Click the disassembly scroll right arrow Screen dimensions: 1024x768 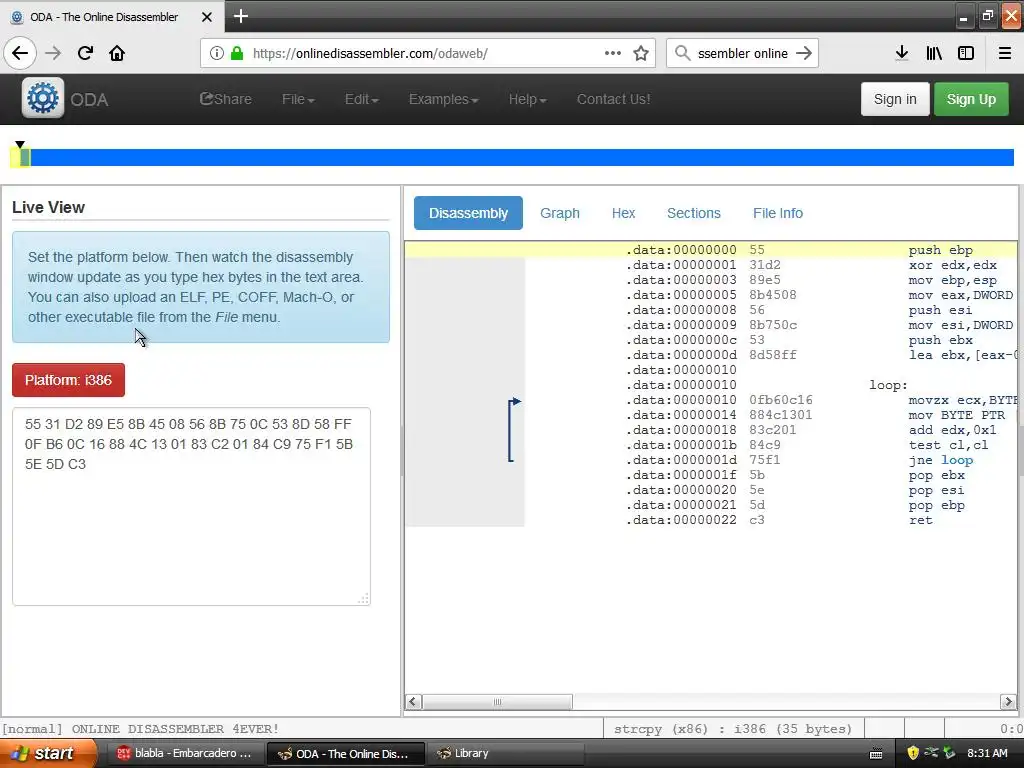point(1008,702)
